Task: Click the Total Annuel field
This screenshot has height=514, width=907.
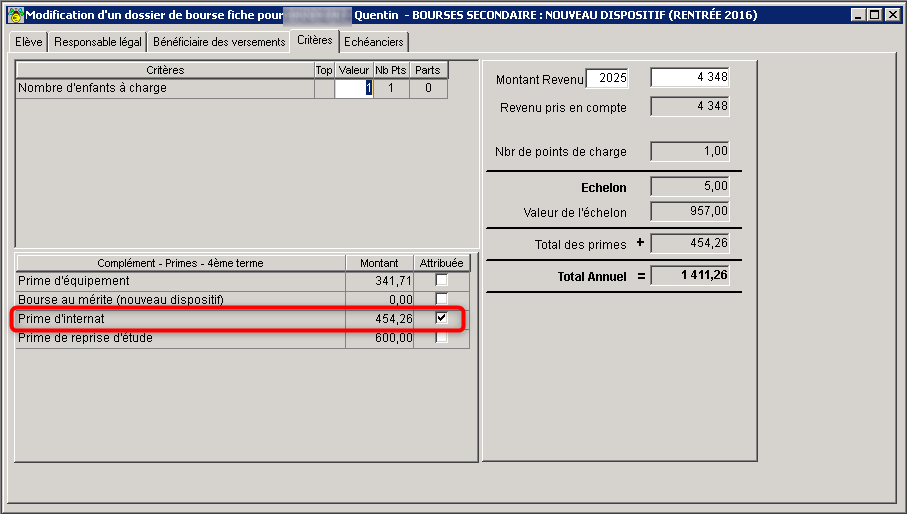Action: click(690, 275)
